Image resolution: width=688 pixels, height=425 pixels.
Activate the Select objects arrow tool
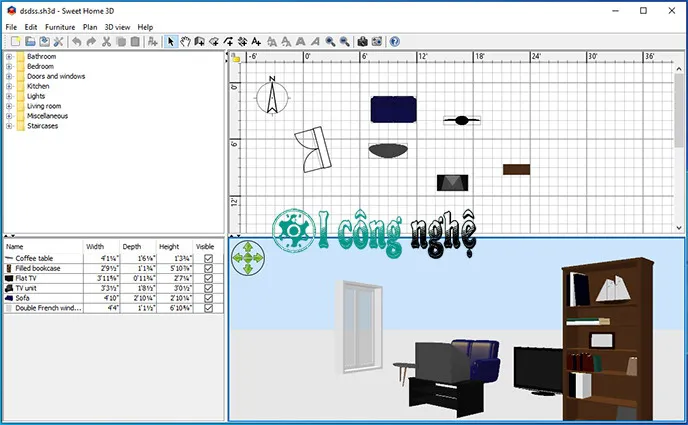click(171, 42)
